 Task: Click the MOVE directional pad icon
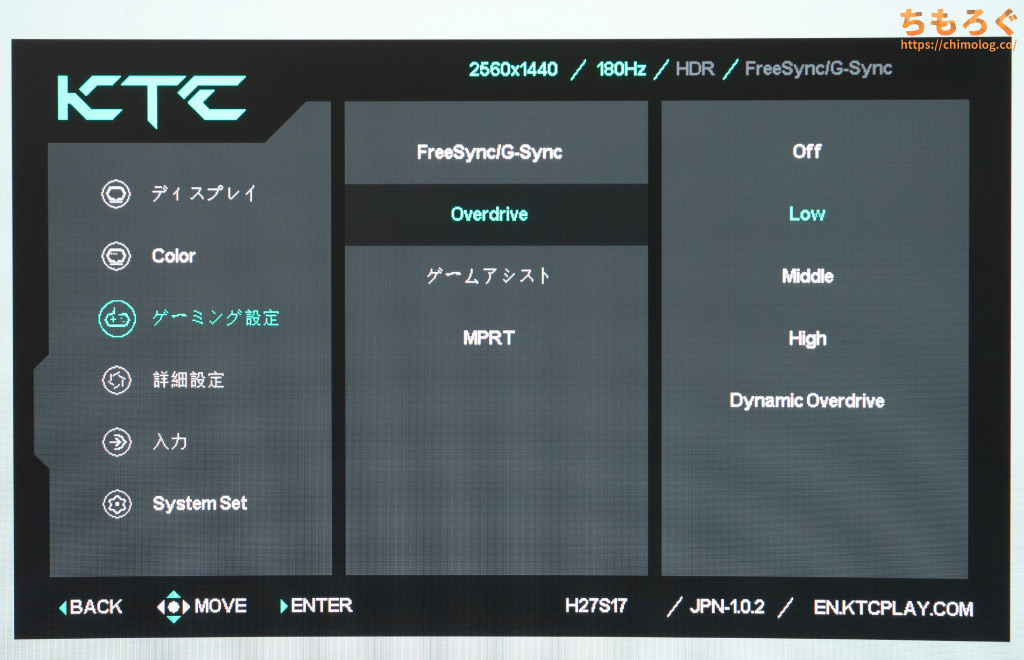point(174,606)
